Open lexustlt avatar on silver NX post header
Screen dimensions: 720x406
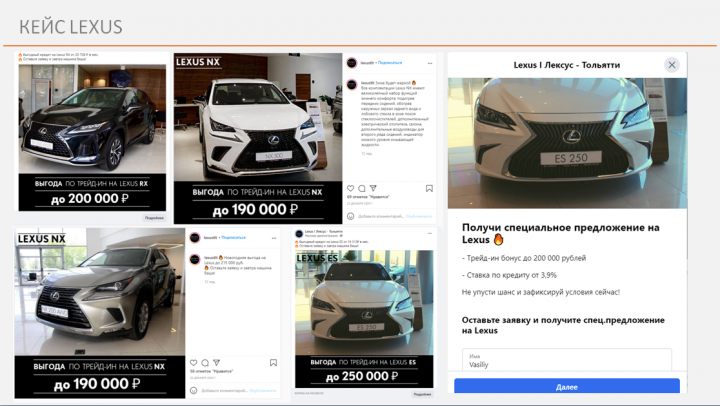coord(195,237)
